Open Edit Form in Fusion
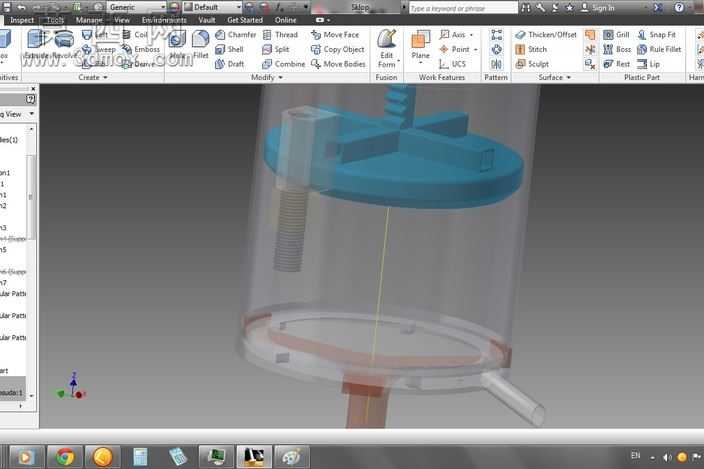The width and height of the screenshot is (704, 469). 387,48
